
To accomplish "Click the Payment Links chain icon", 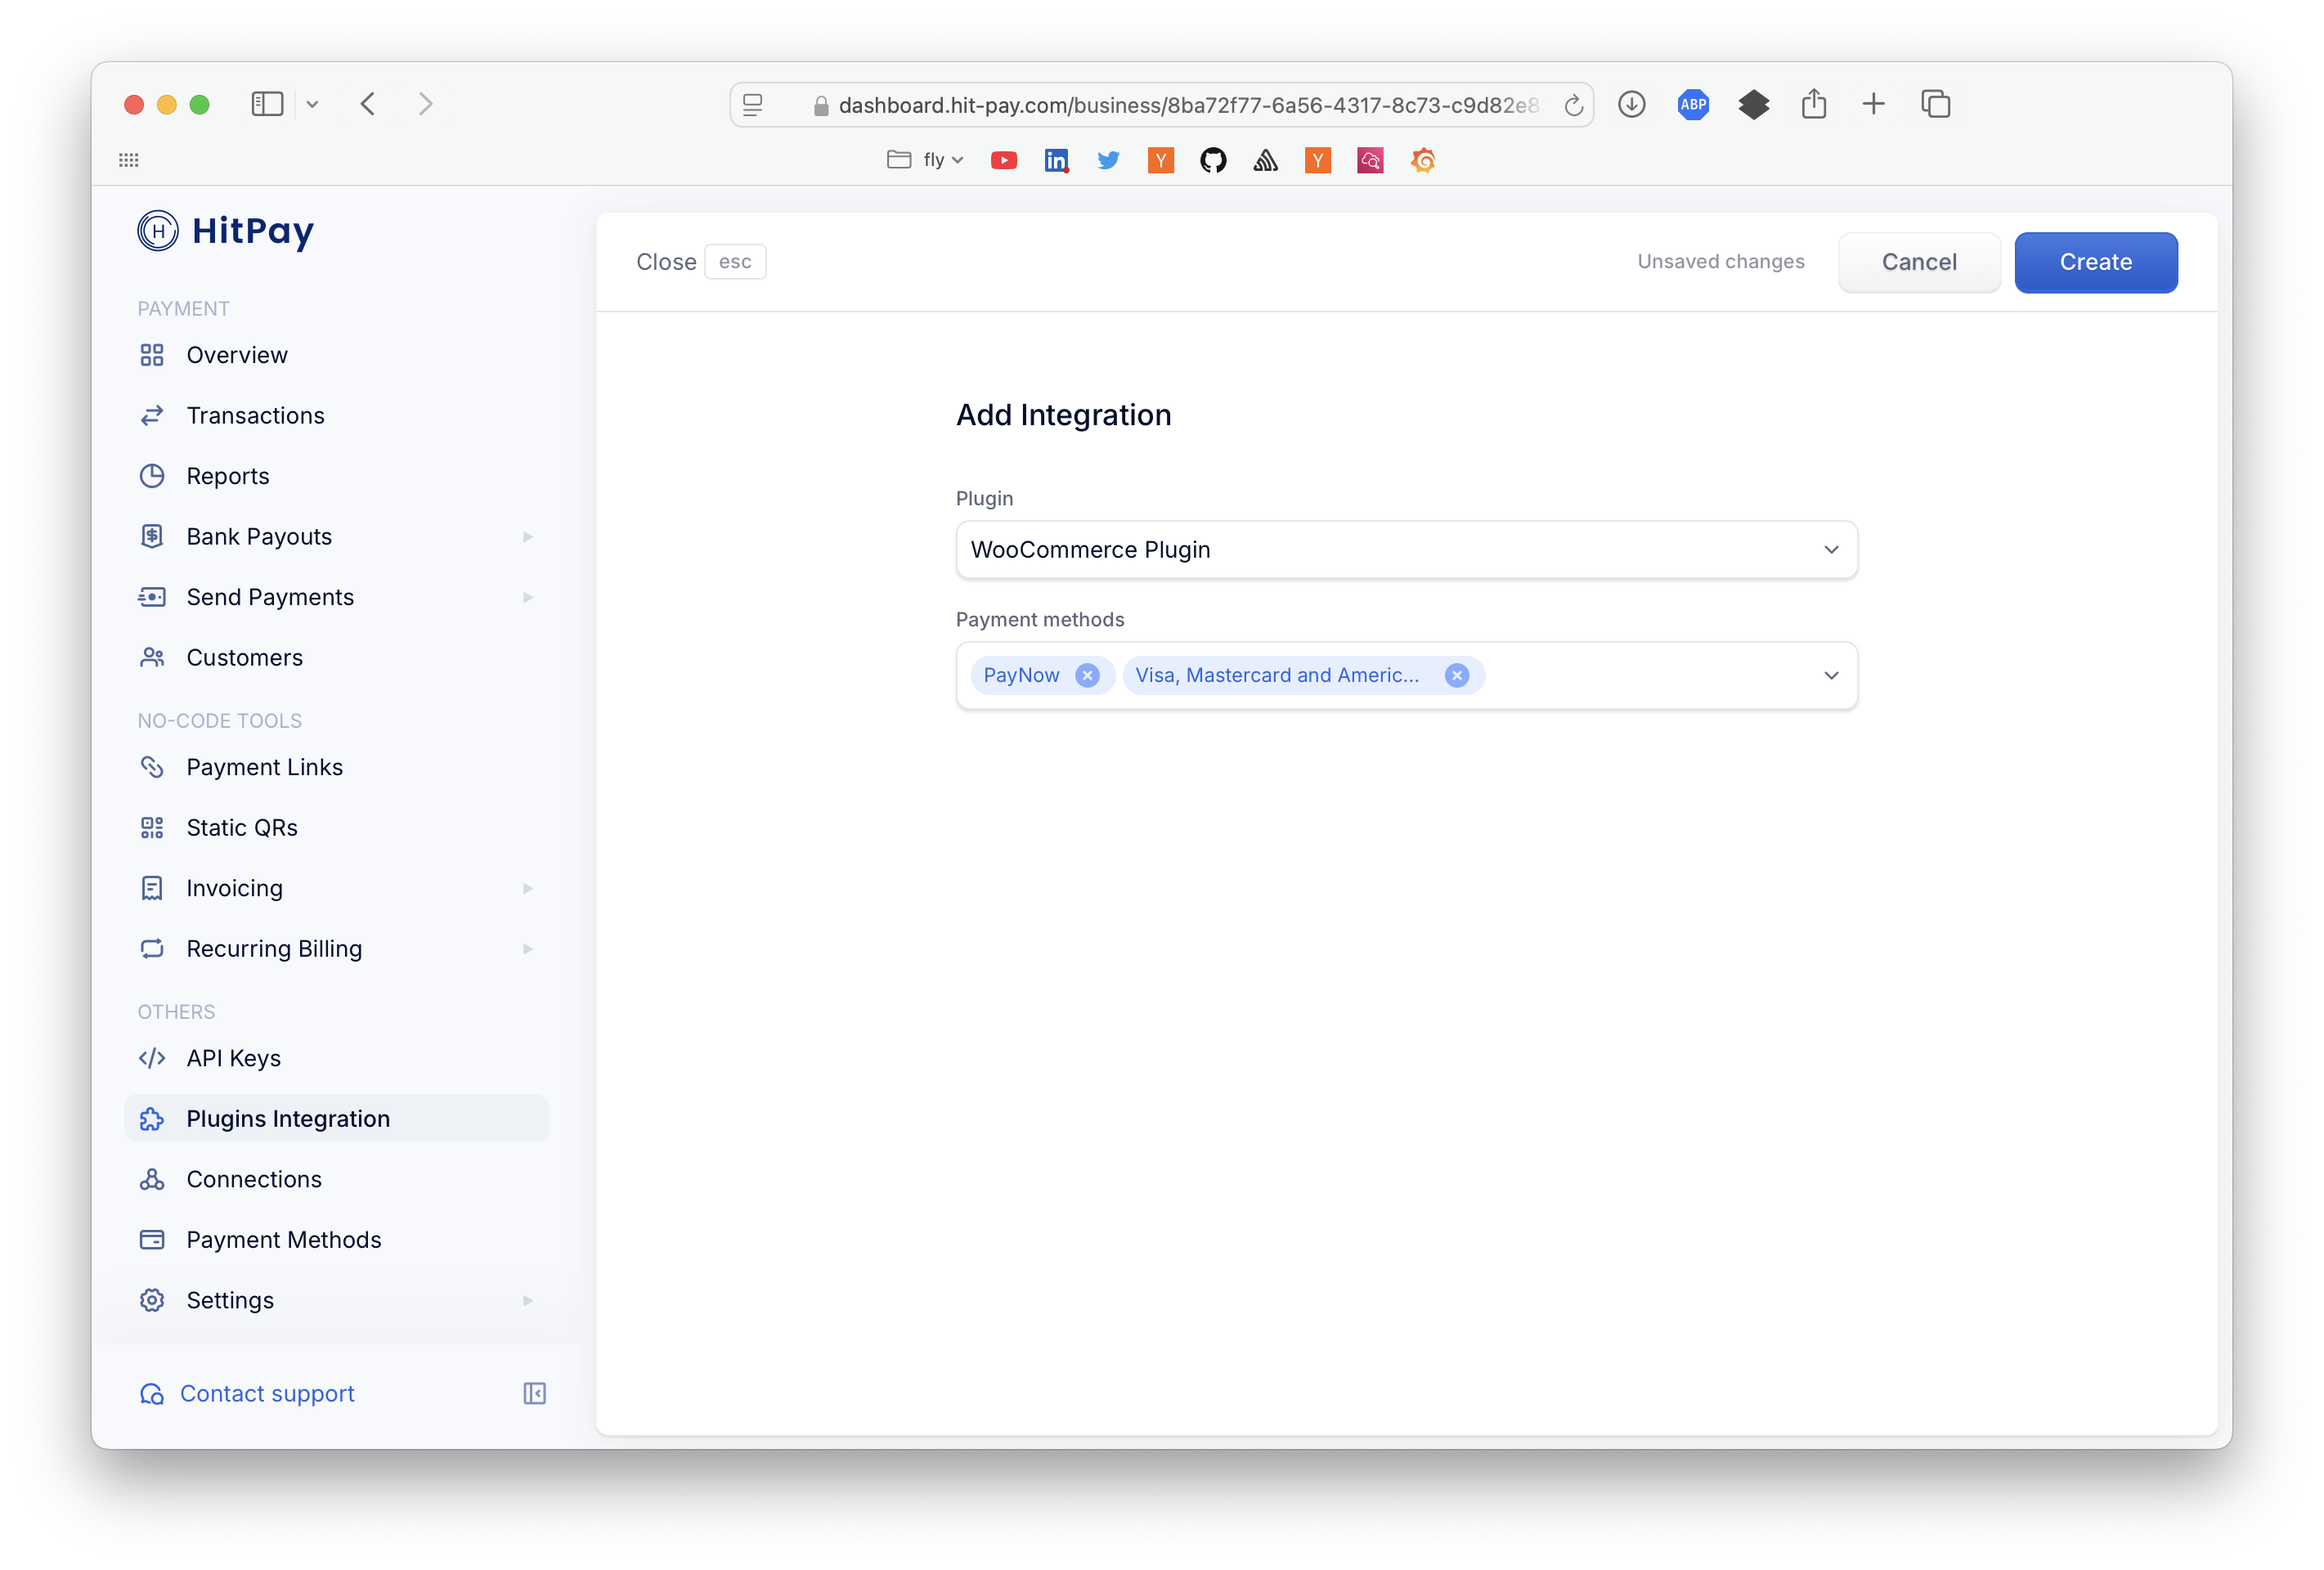I will pyautogui.click(x=152, y=767).
